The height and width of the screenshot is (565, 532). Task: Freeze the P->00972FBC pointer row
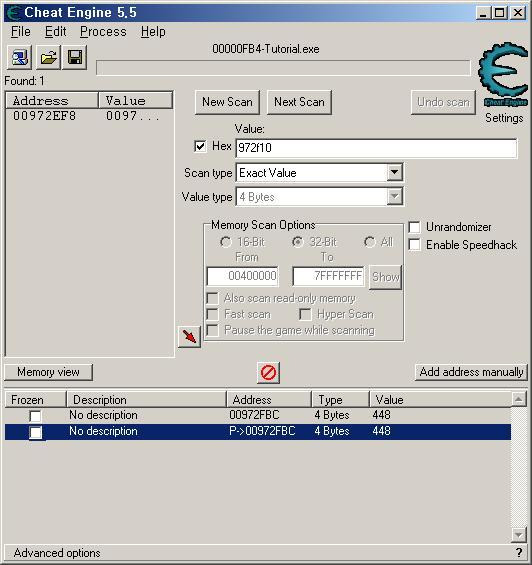[35, 432]
